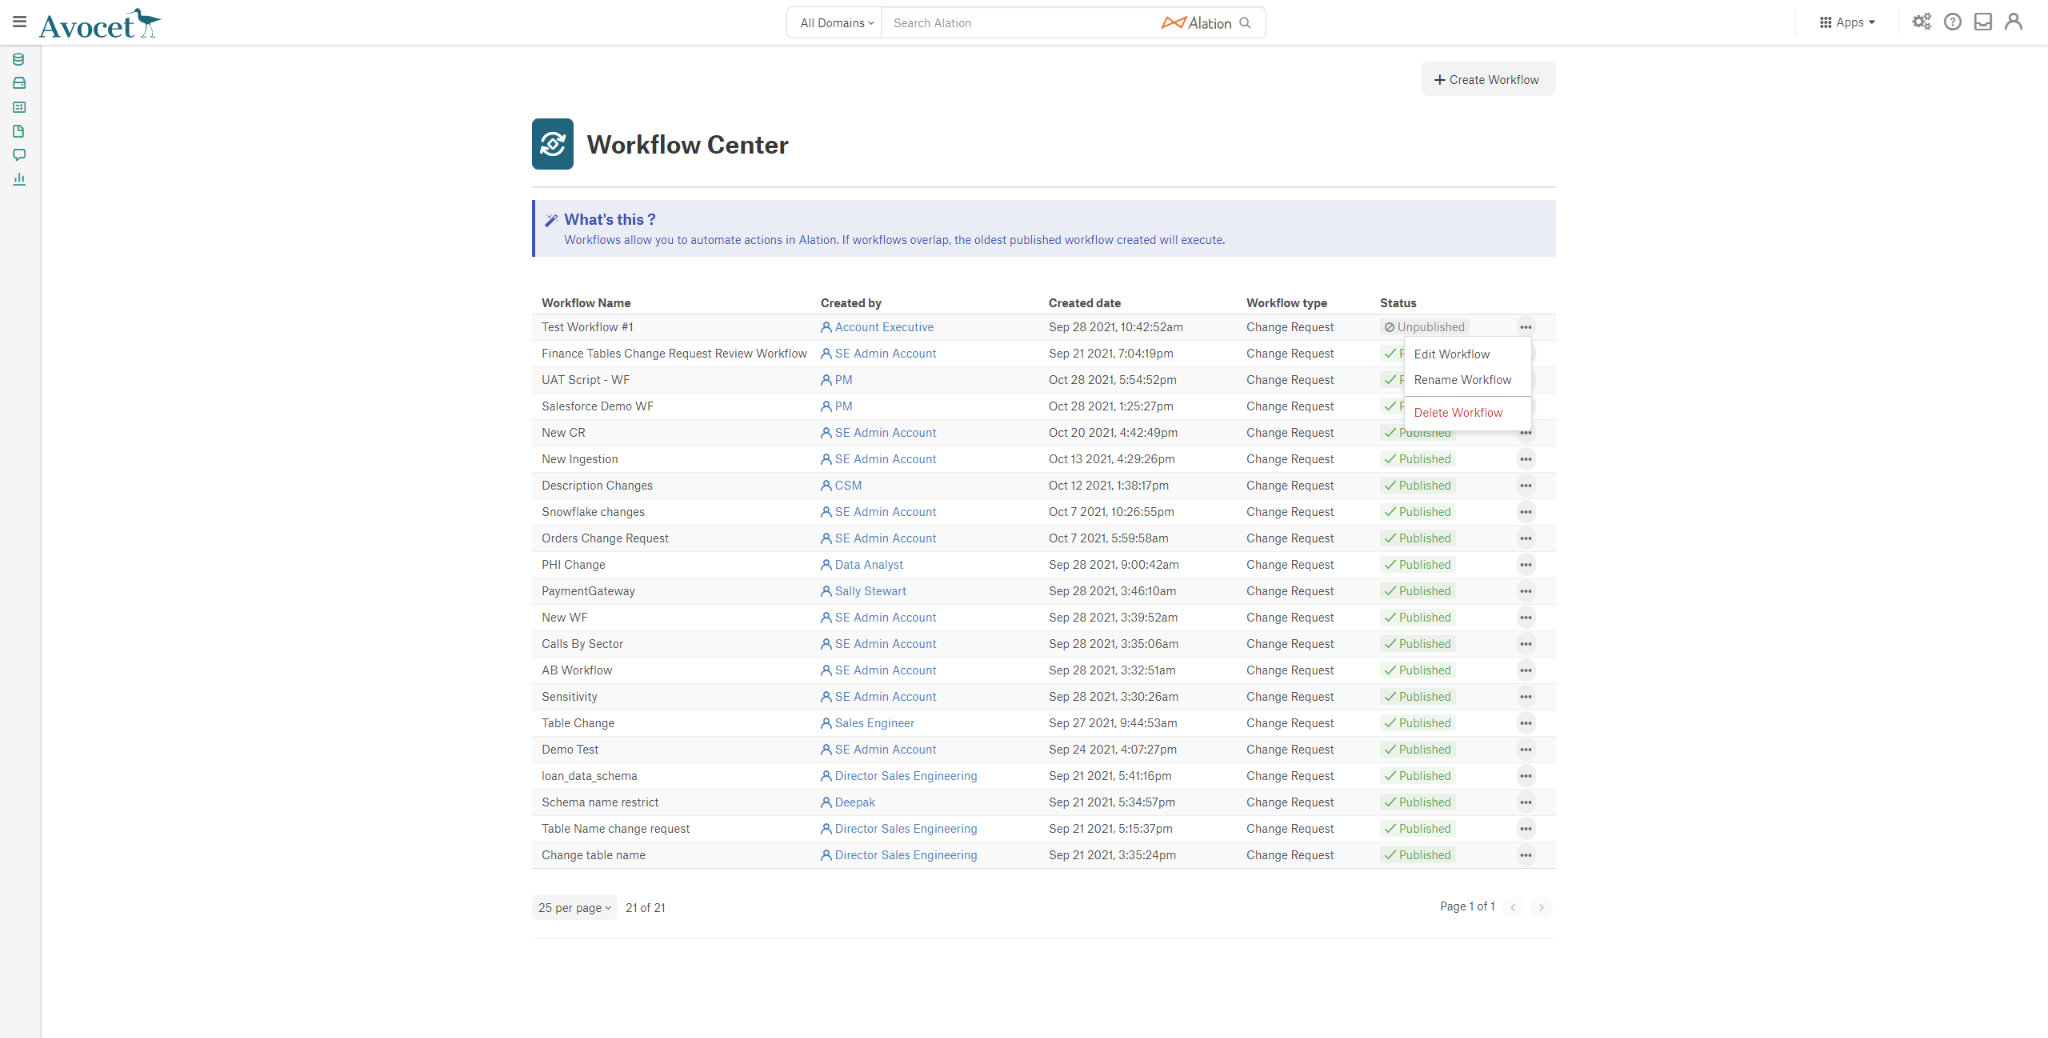Open more options for Table Name change request
Screen dimensions: 2048x1038
[1526, 829]
